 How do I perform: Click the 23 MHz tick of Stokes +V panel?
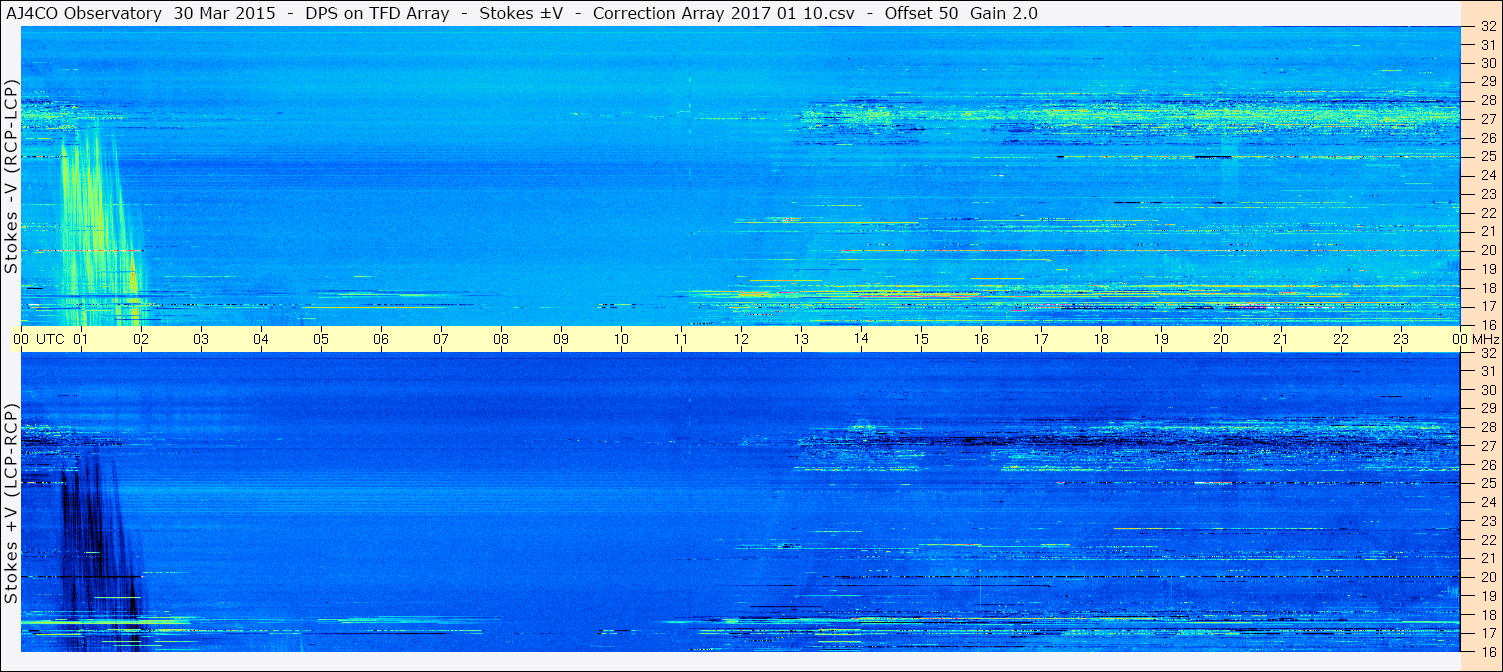coord(1487,521)
